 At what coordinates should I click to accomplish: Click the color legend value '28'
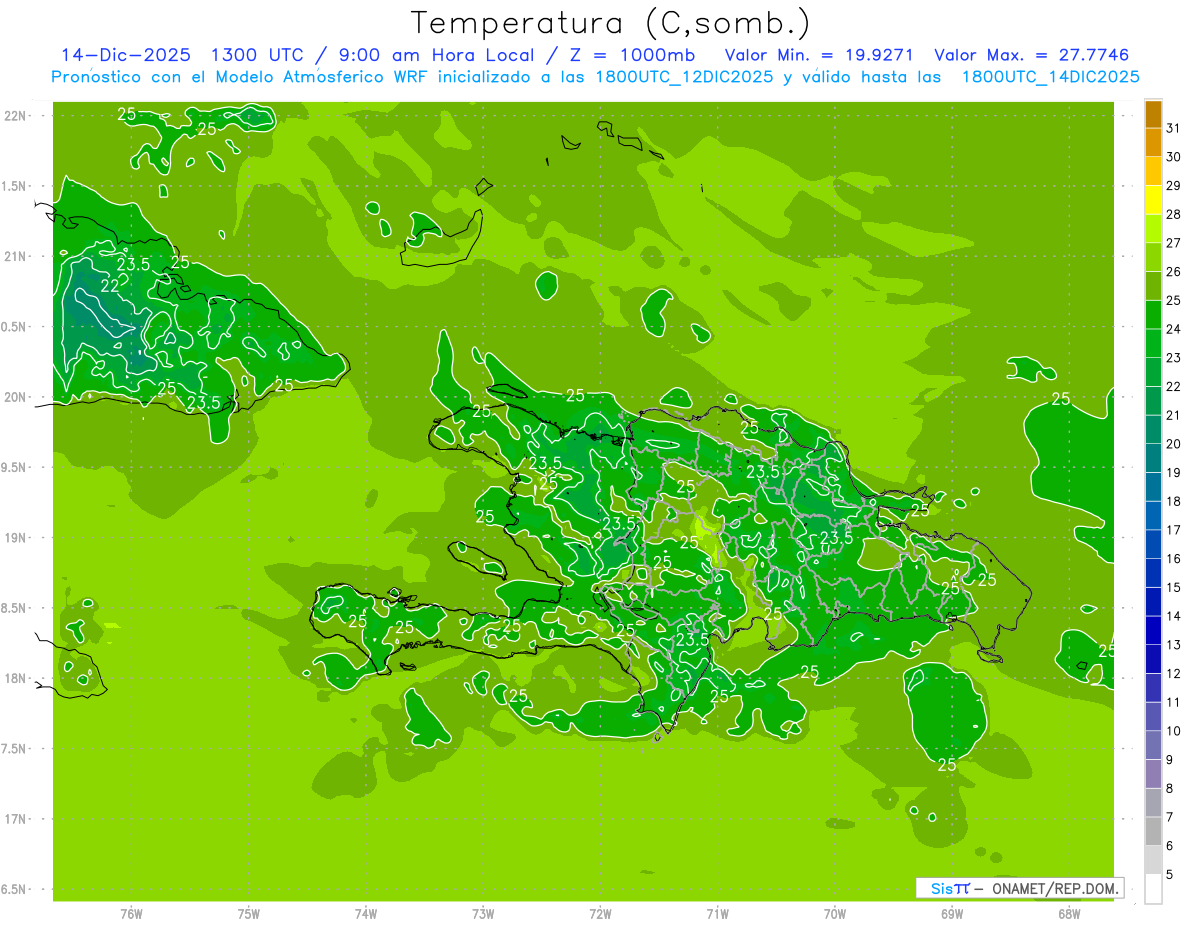pos(1174,214)
